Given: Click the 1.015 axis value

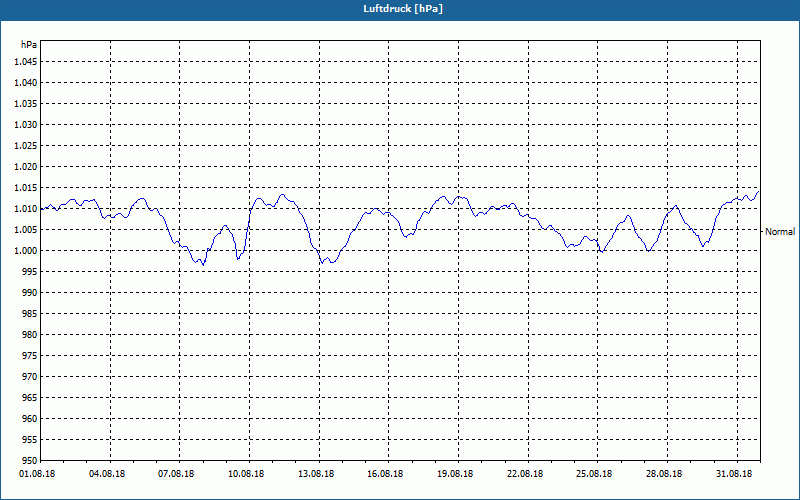Looking at the screenshot, I should click(x=26, y=188).
